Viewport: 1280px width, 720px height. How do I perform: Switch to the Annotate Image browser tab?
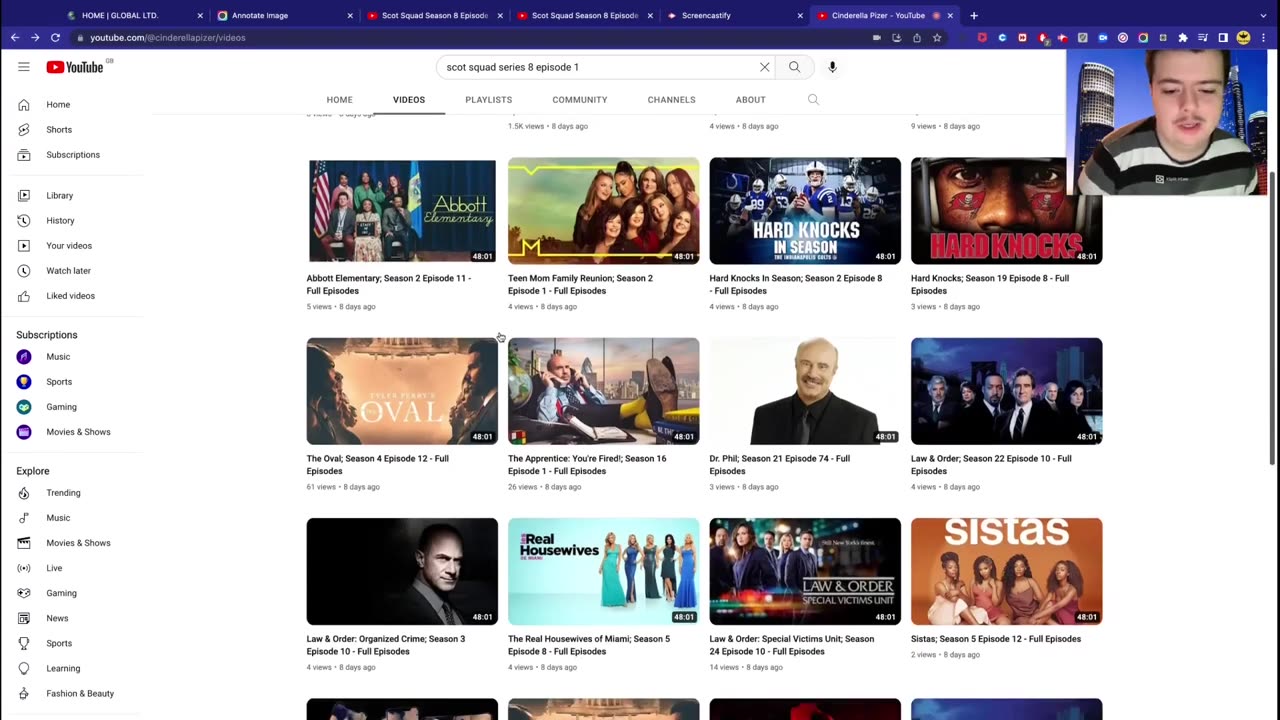[x=285, y=16]
